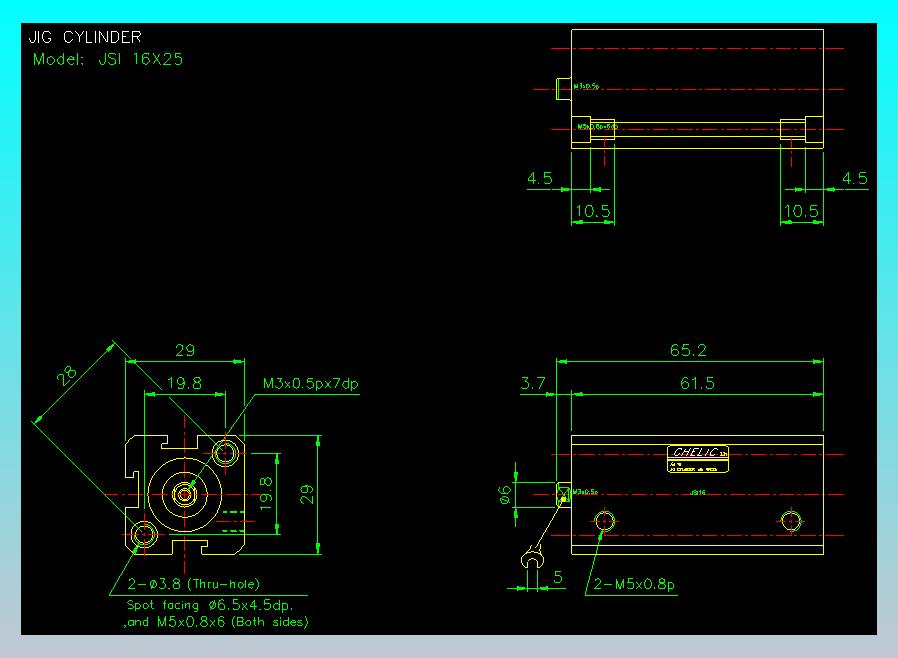Click the '61.5' body length dimension
This screenshot has width=898, height=658.
(x=697, y=383)
